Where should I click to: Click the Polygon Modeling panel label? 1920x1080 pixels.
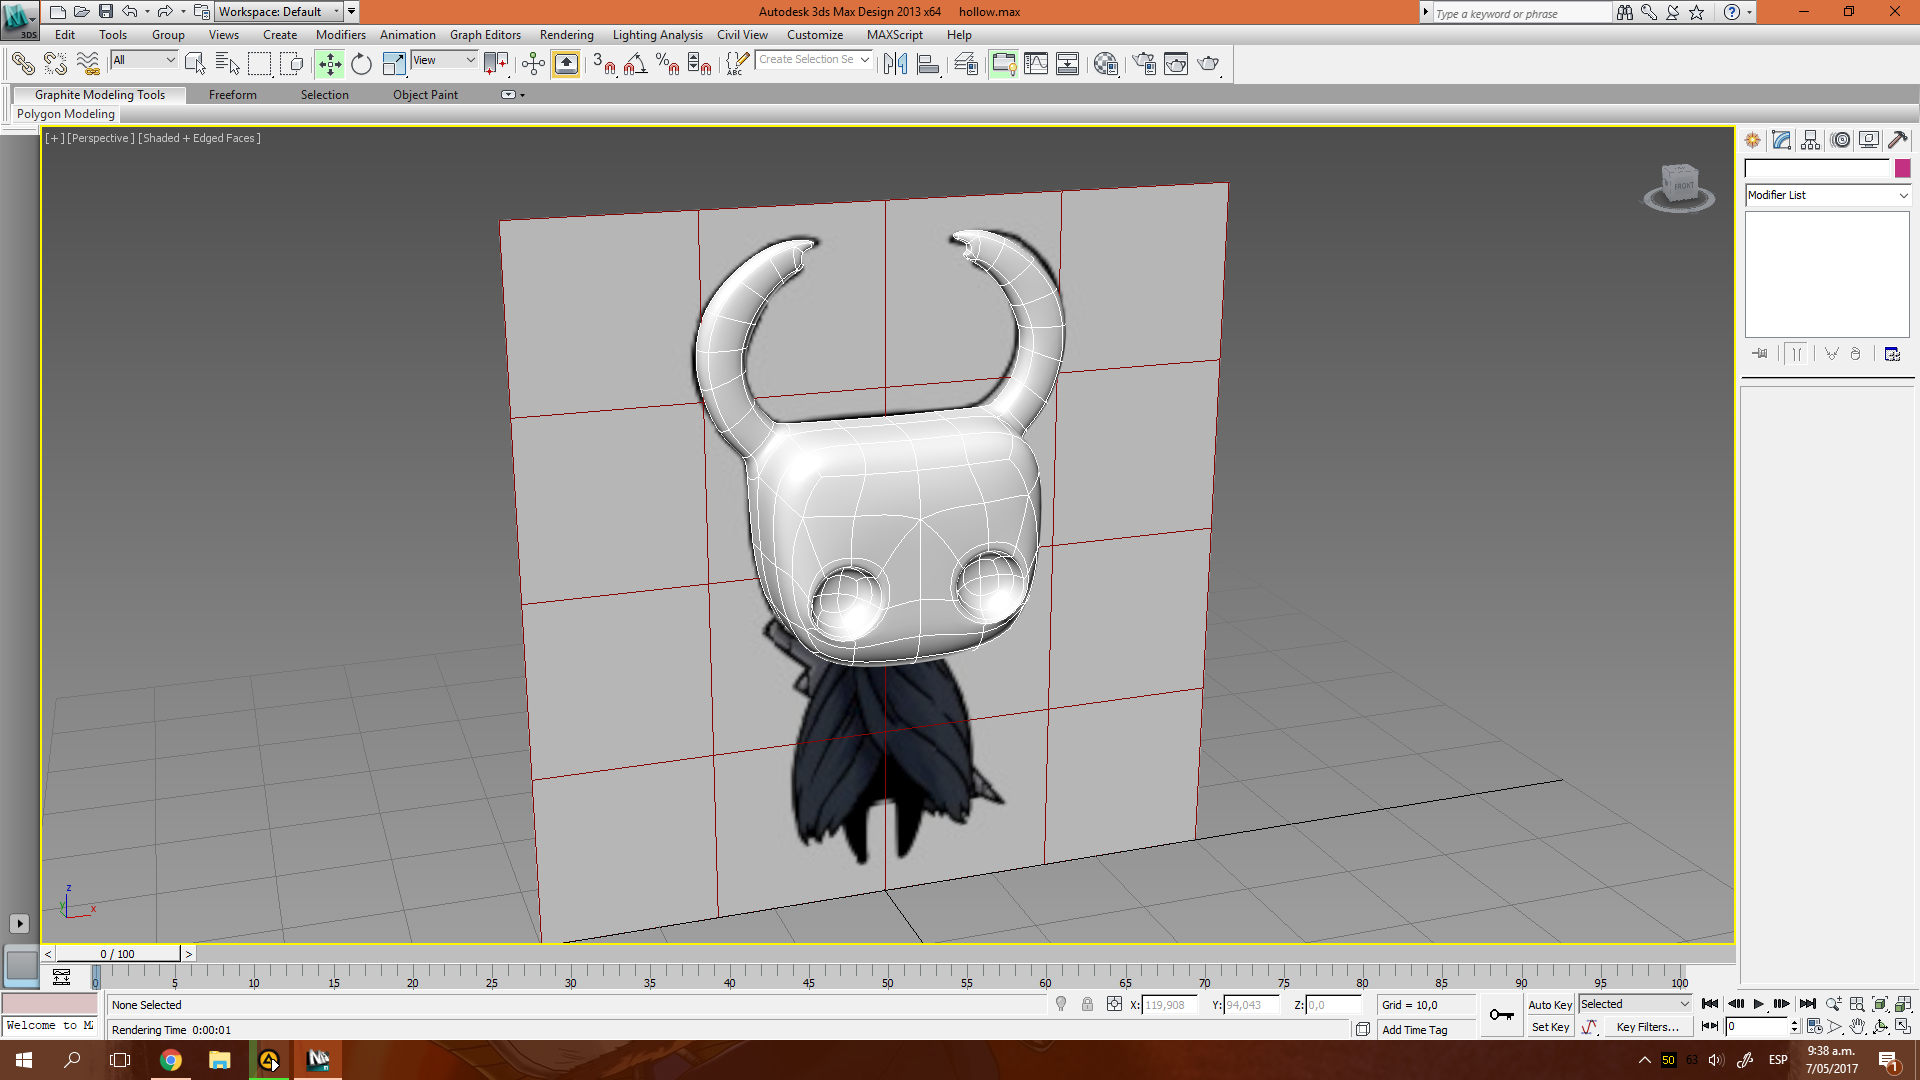(66, 114)
